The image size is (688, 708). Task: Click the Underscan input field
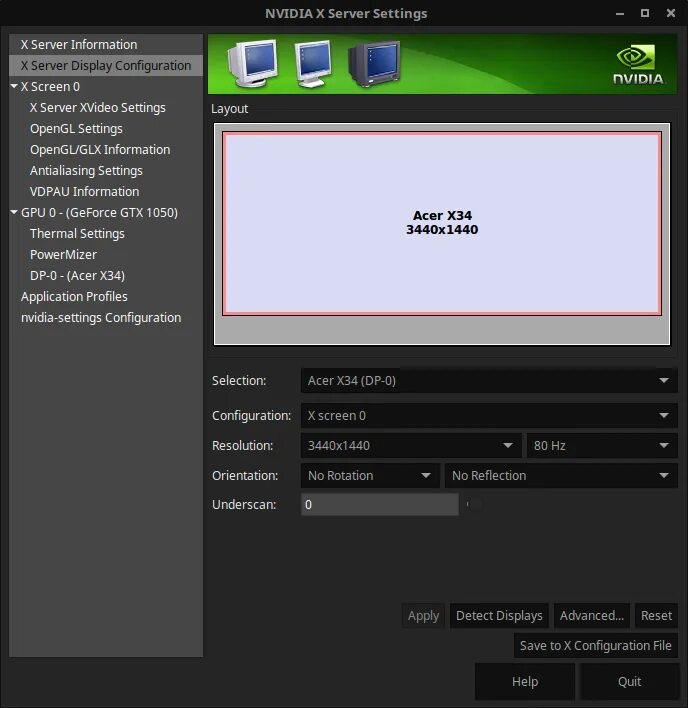pyautogui.click(x=380, y=504)
